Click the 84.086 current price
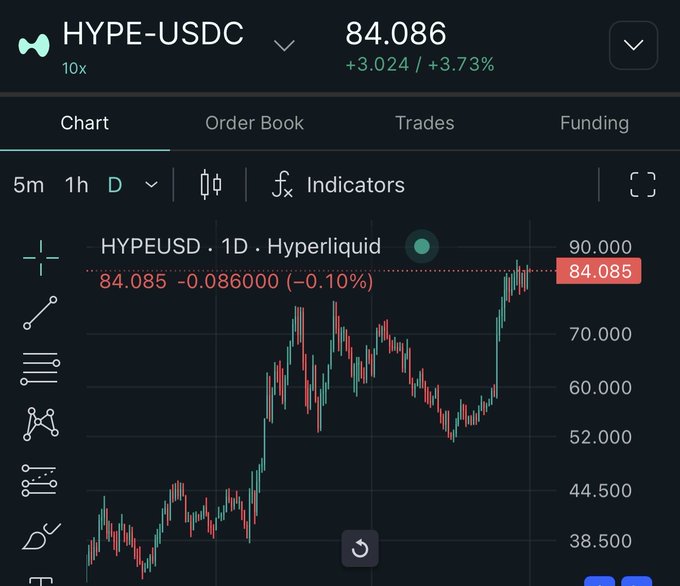This screenshot has width=680, height=586. (396, 33)
